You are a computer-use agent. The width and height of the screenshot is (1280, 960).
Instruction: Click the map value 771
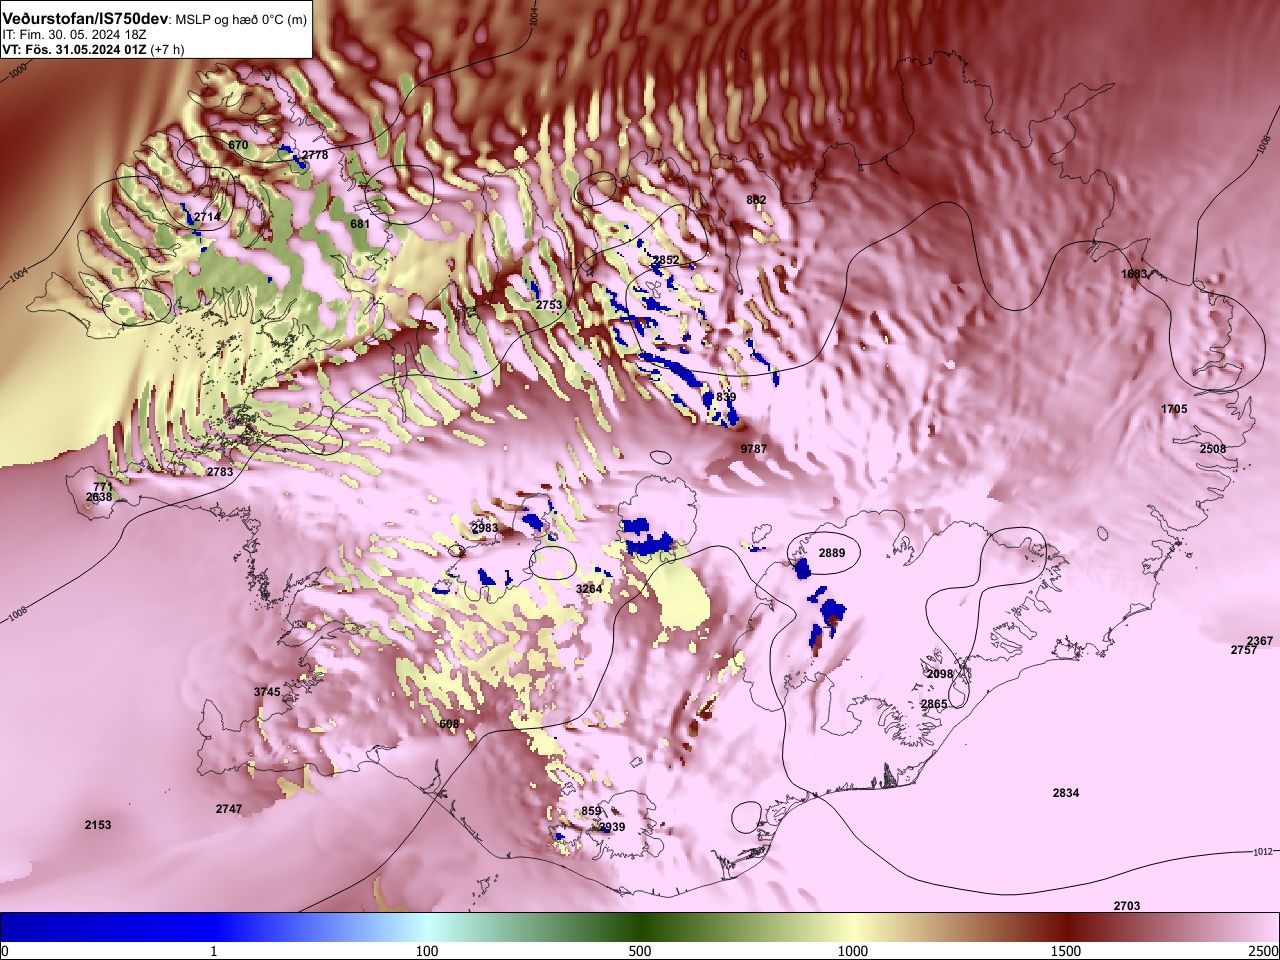103,487
